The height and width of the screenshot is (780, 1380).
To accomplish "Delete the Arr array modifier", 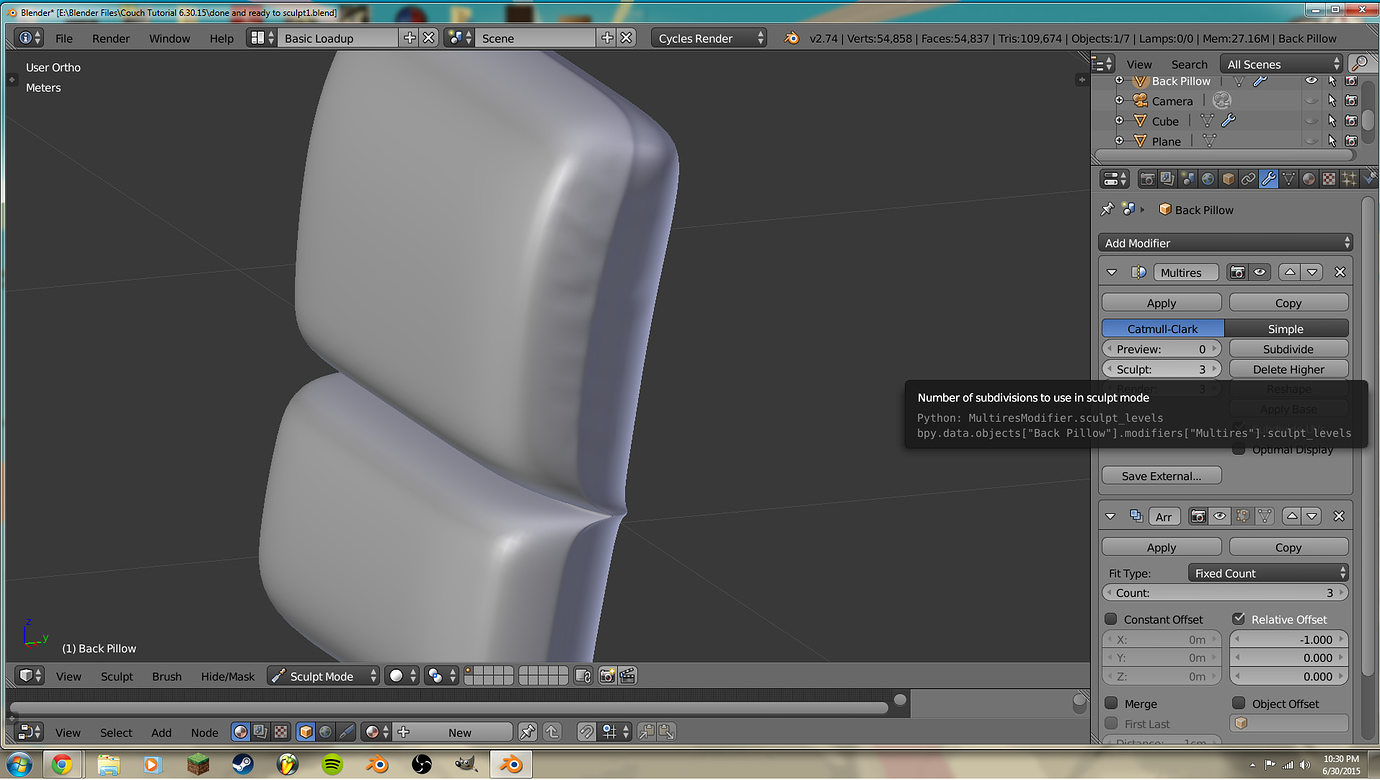I will 1340,516.
